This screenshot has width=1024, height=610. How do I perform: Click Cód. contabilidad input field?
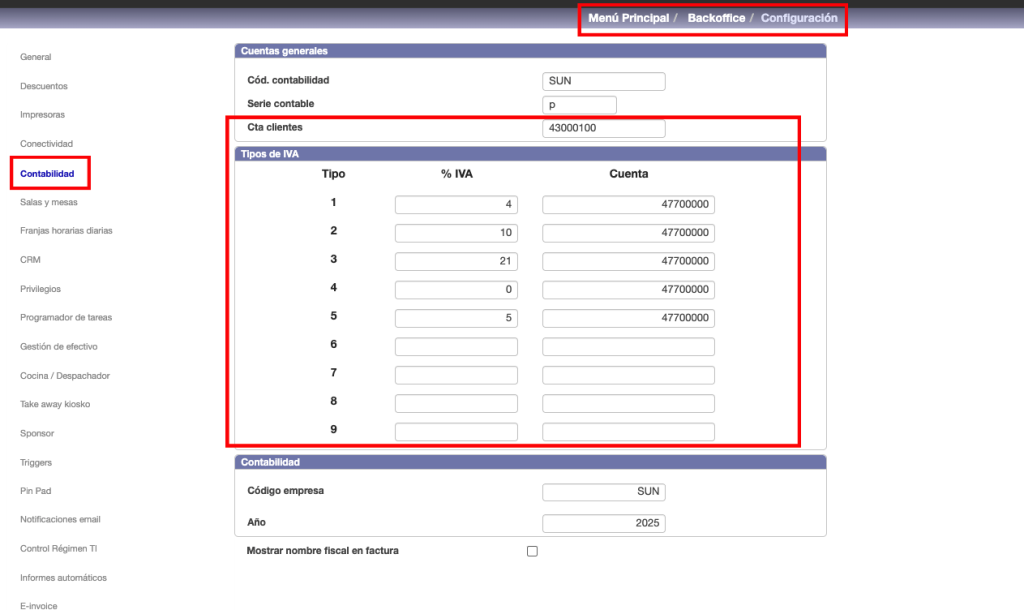(604, 81)
